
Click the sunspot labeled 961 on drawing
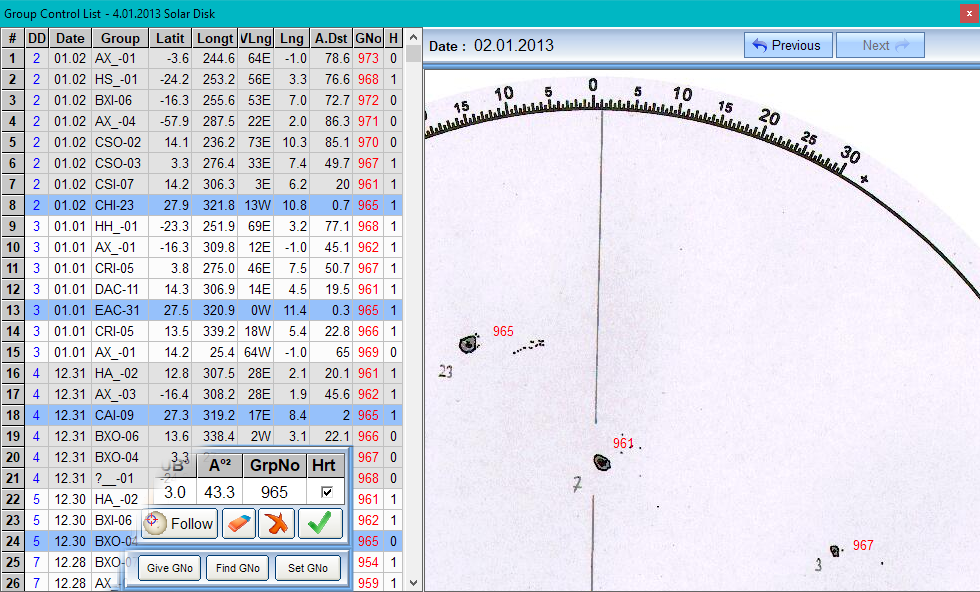pos(602,462)
